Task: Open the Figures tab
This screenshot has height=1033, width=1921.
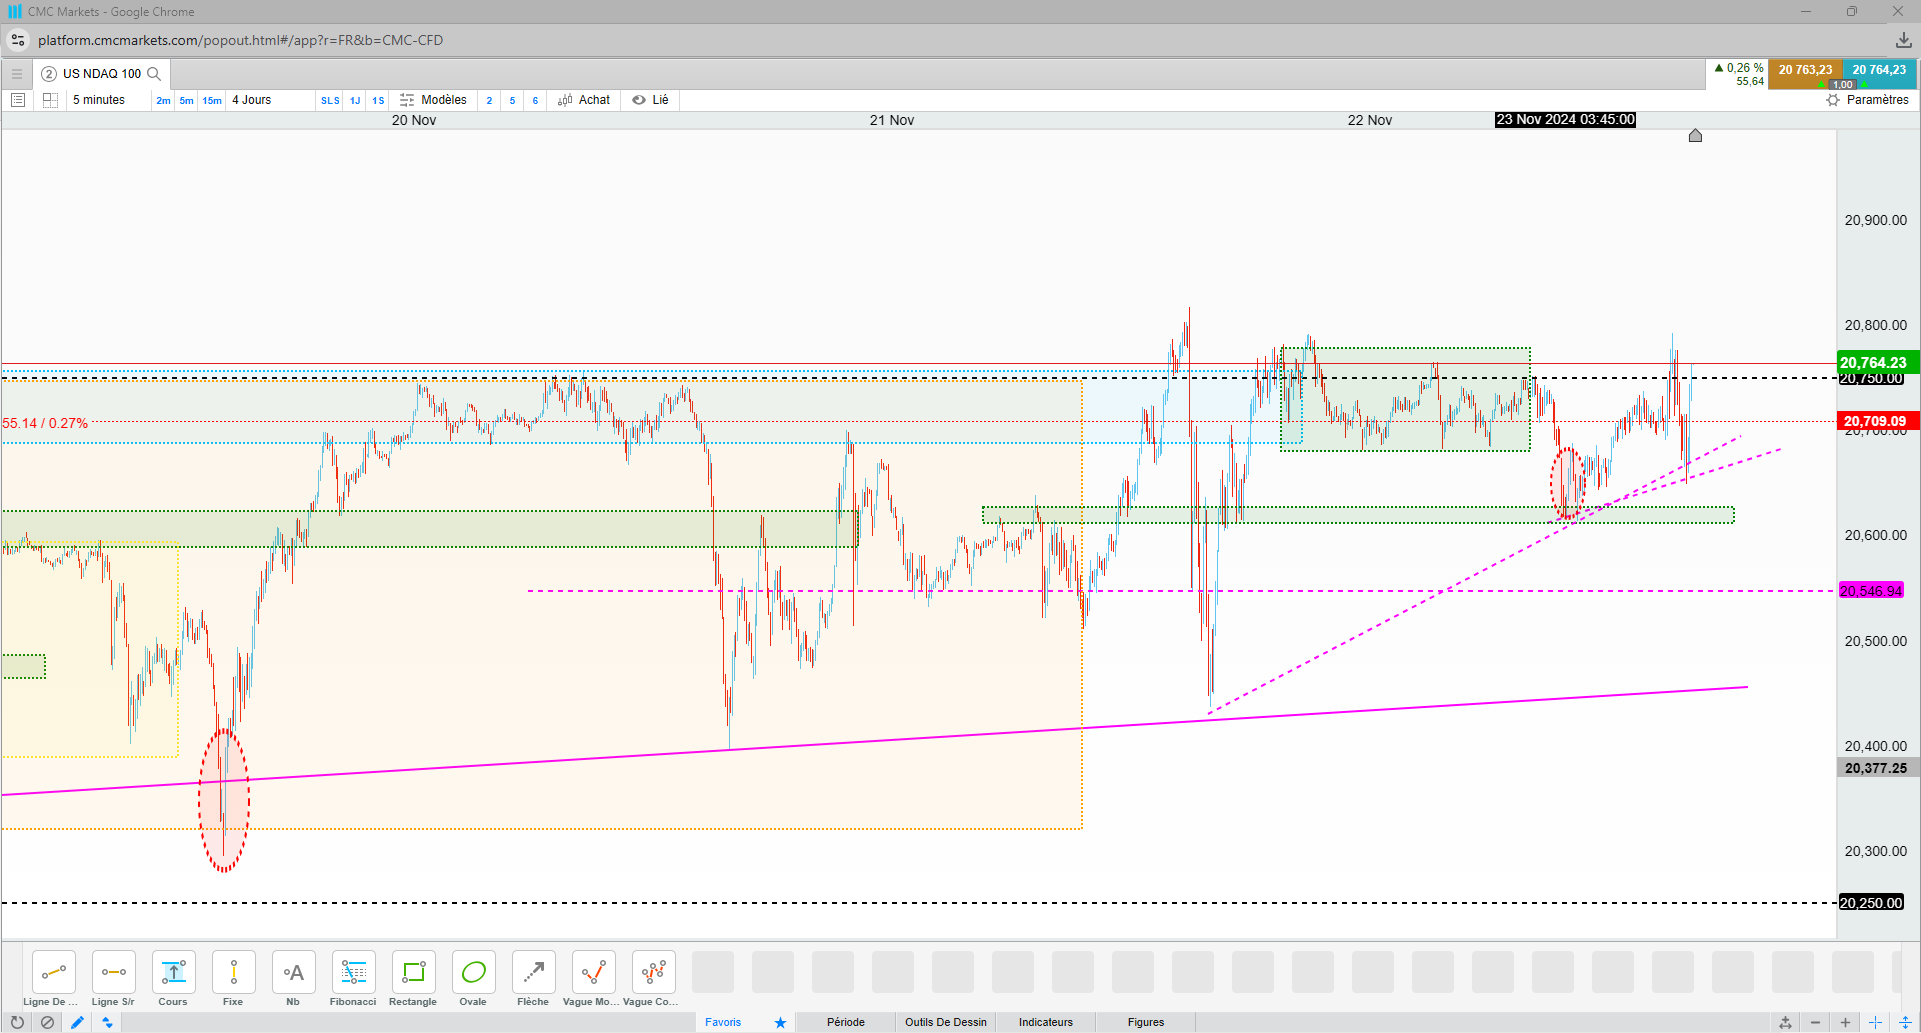Action: (x=1146, y=1022)
